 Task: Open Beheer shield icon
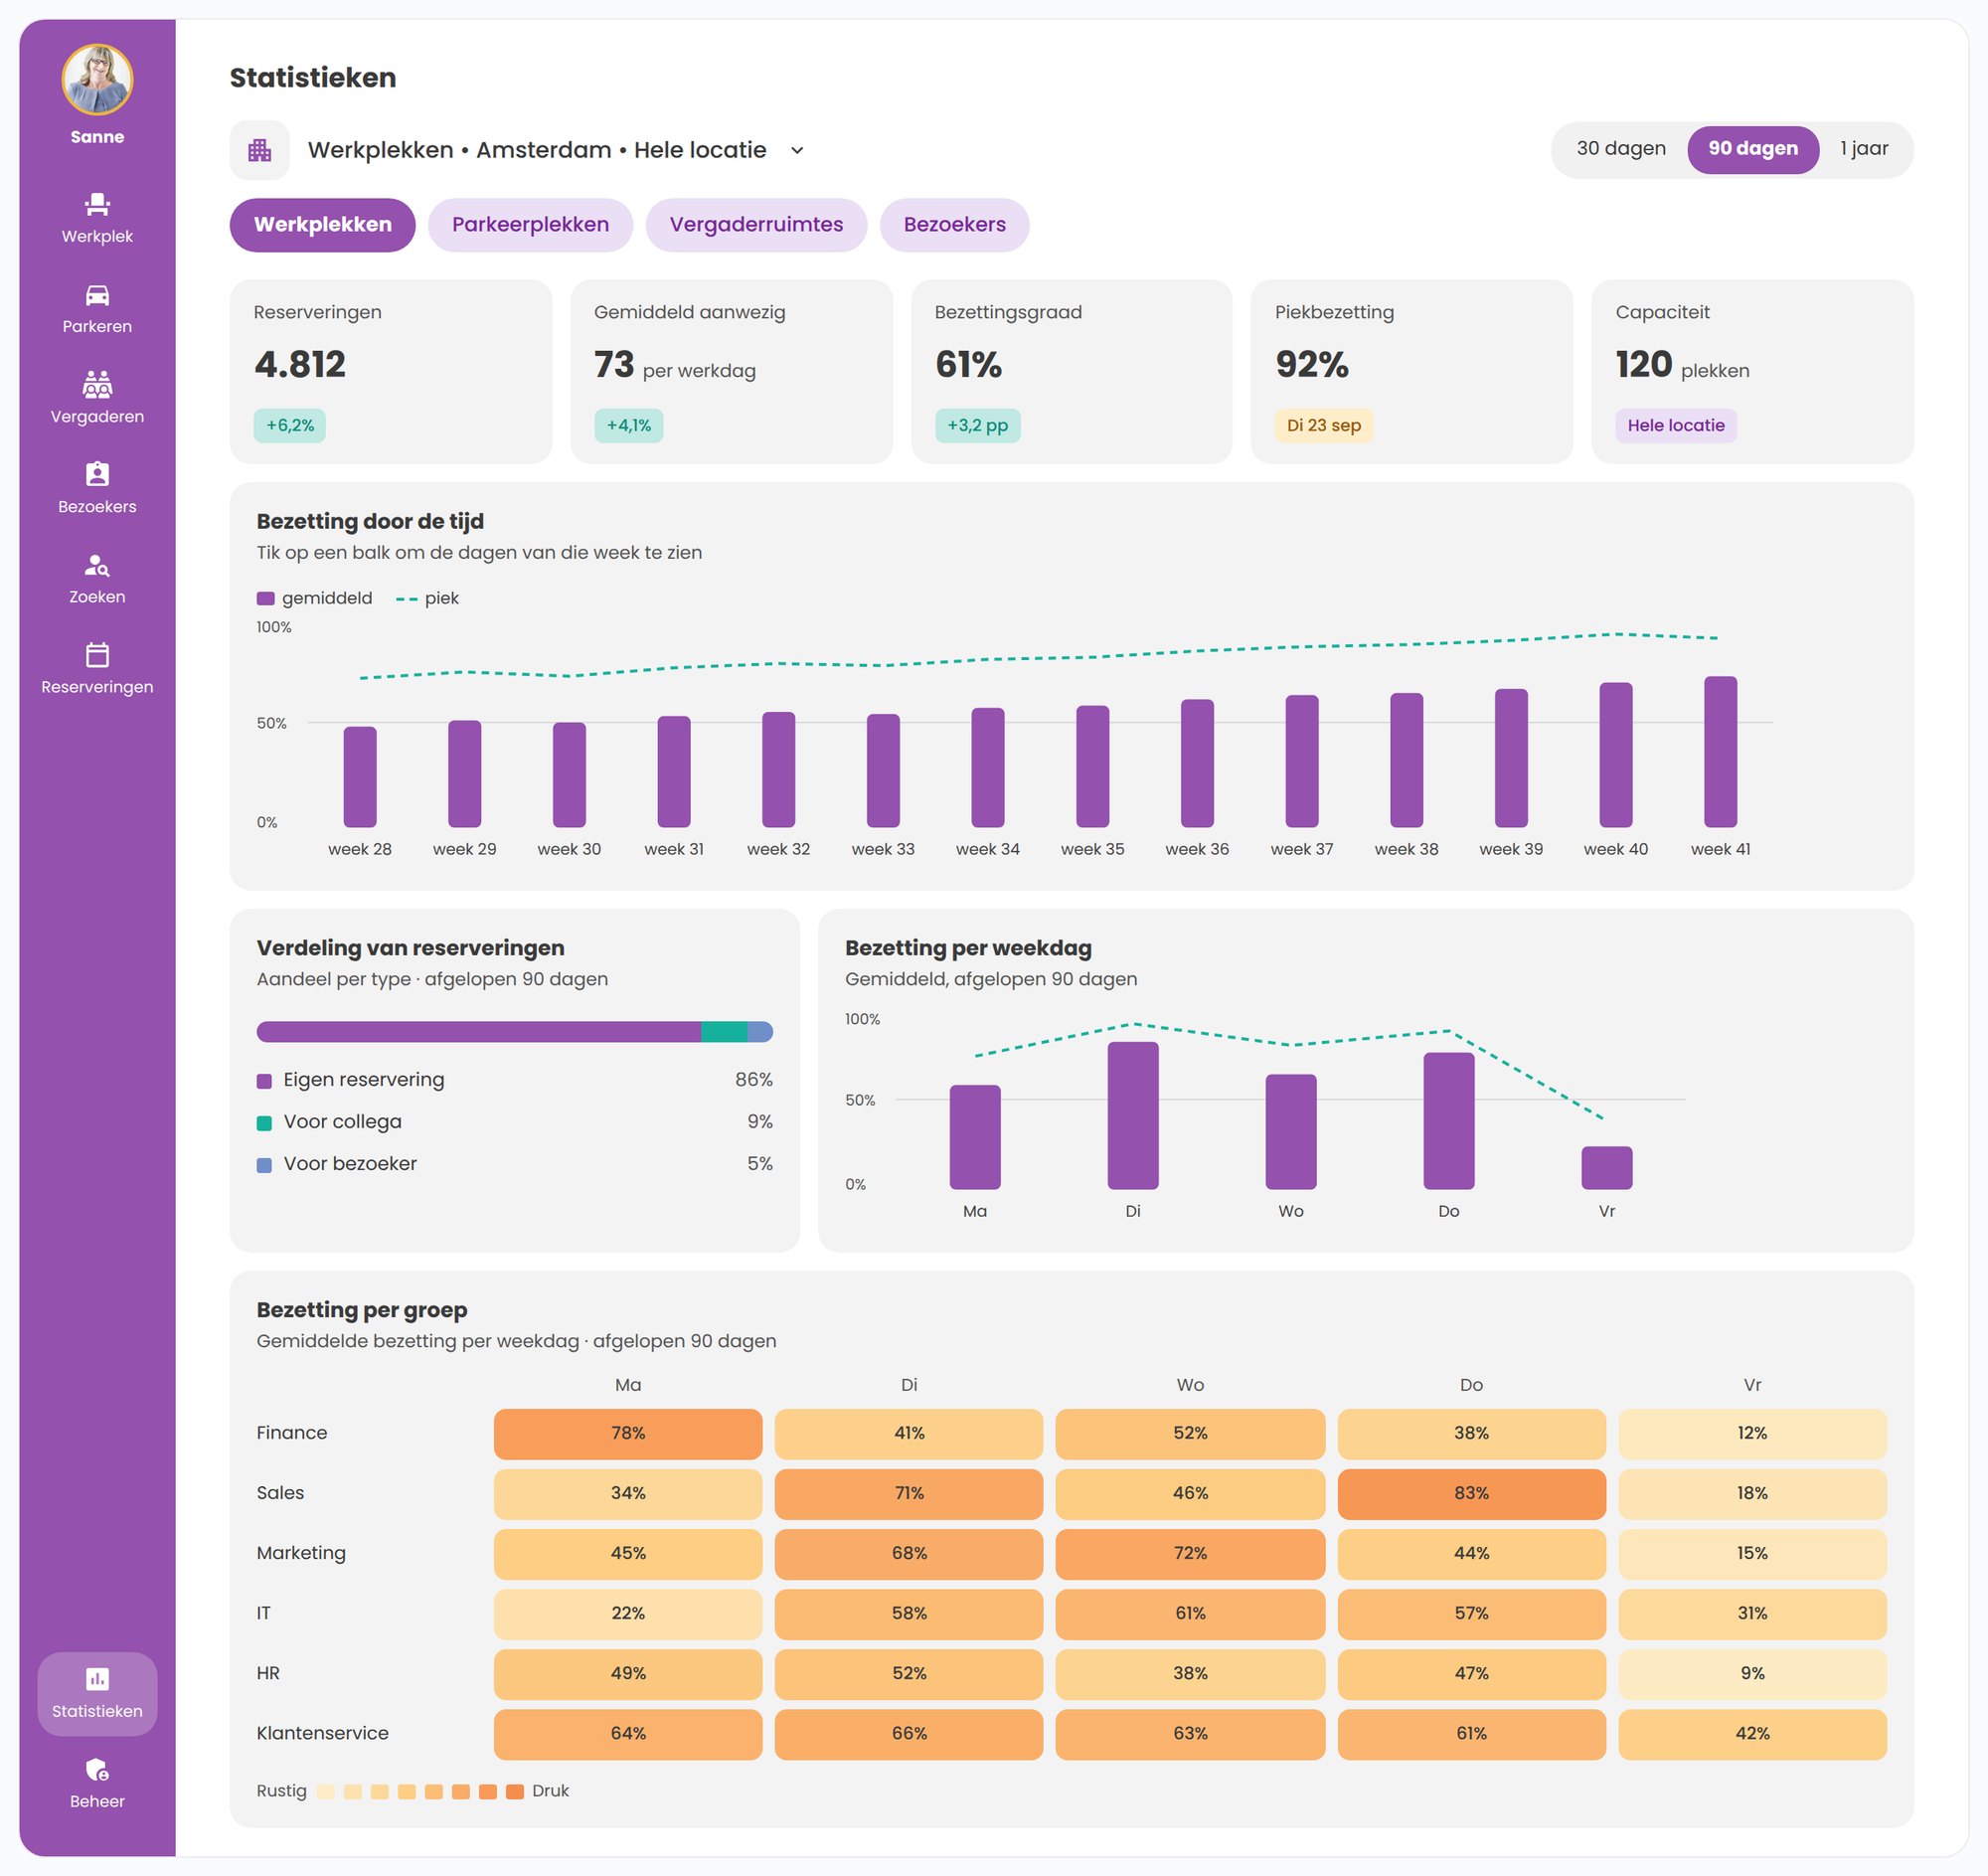coord(97,1770)
